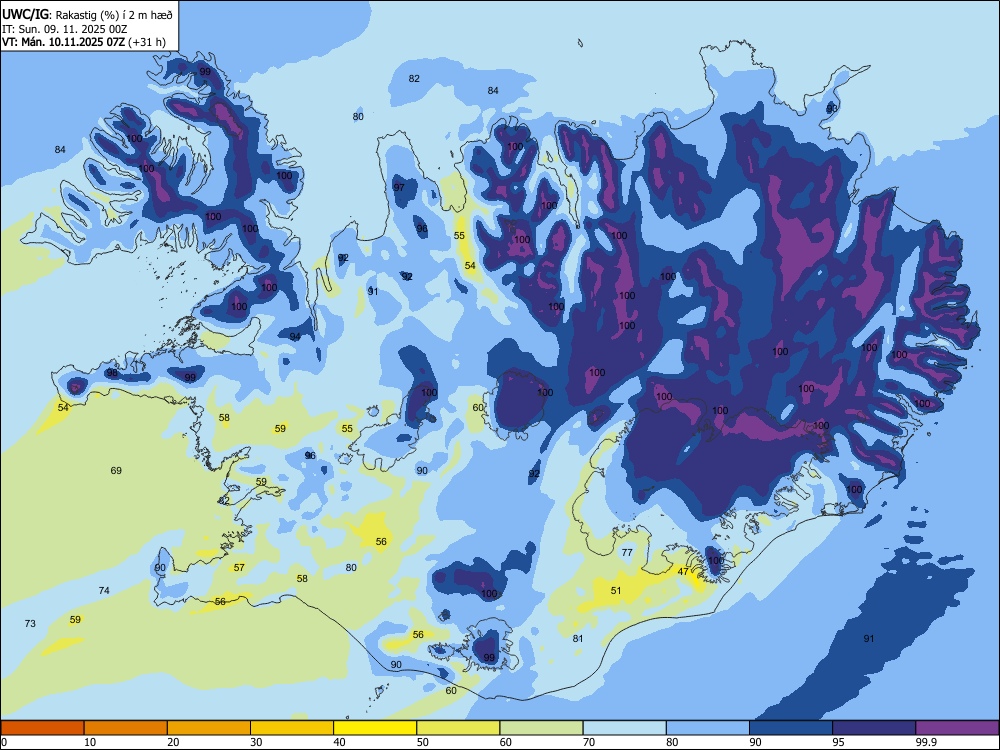Screen dimensions: 1000x750
Task: Click the humidity value '97' on the map
Action: click(x=399, y=188)
